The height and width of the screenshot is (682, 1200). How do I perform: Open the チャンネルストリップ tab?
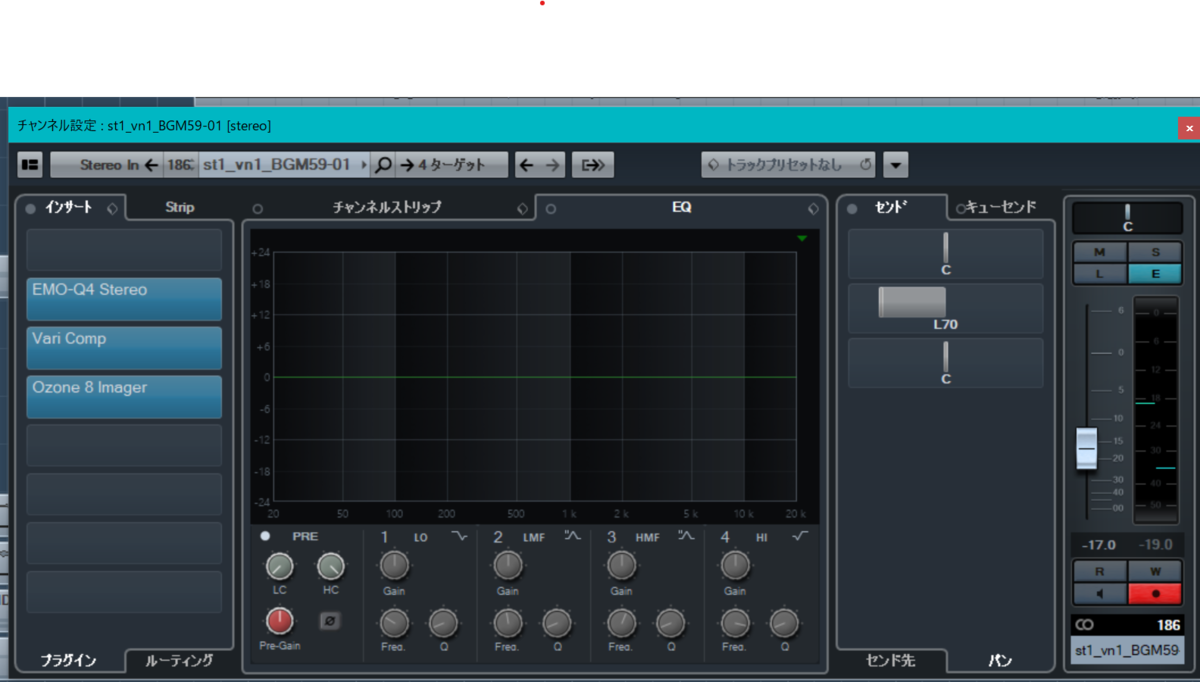[x=387, y=207]
